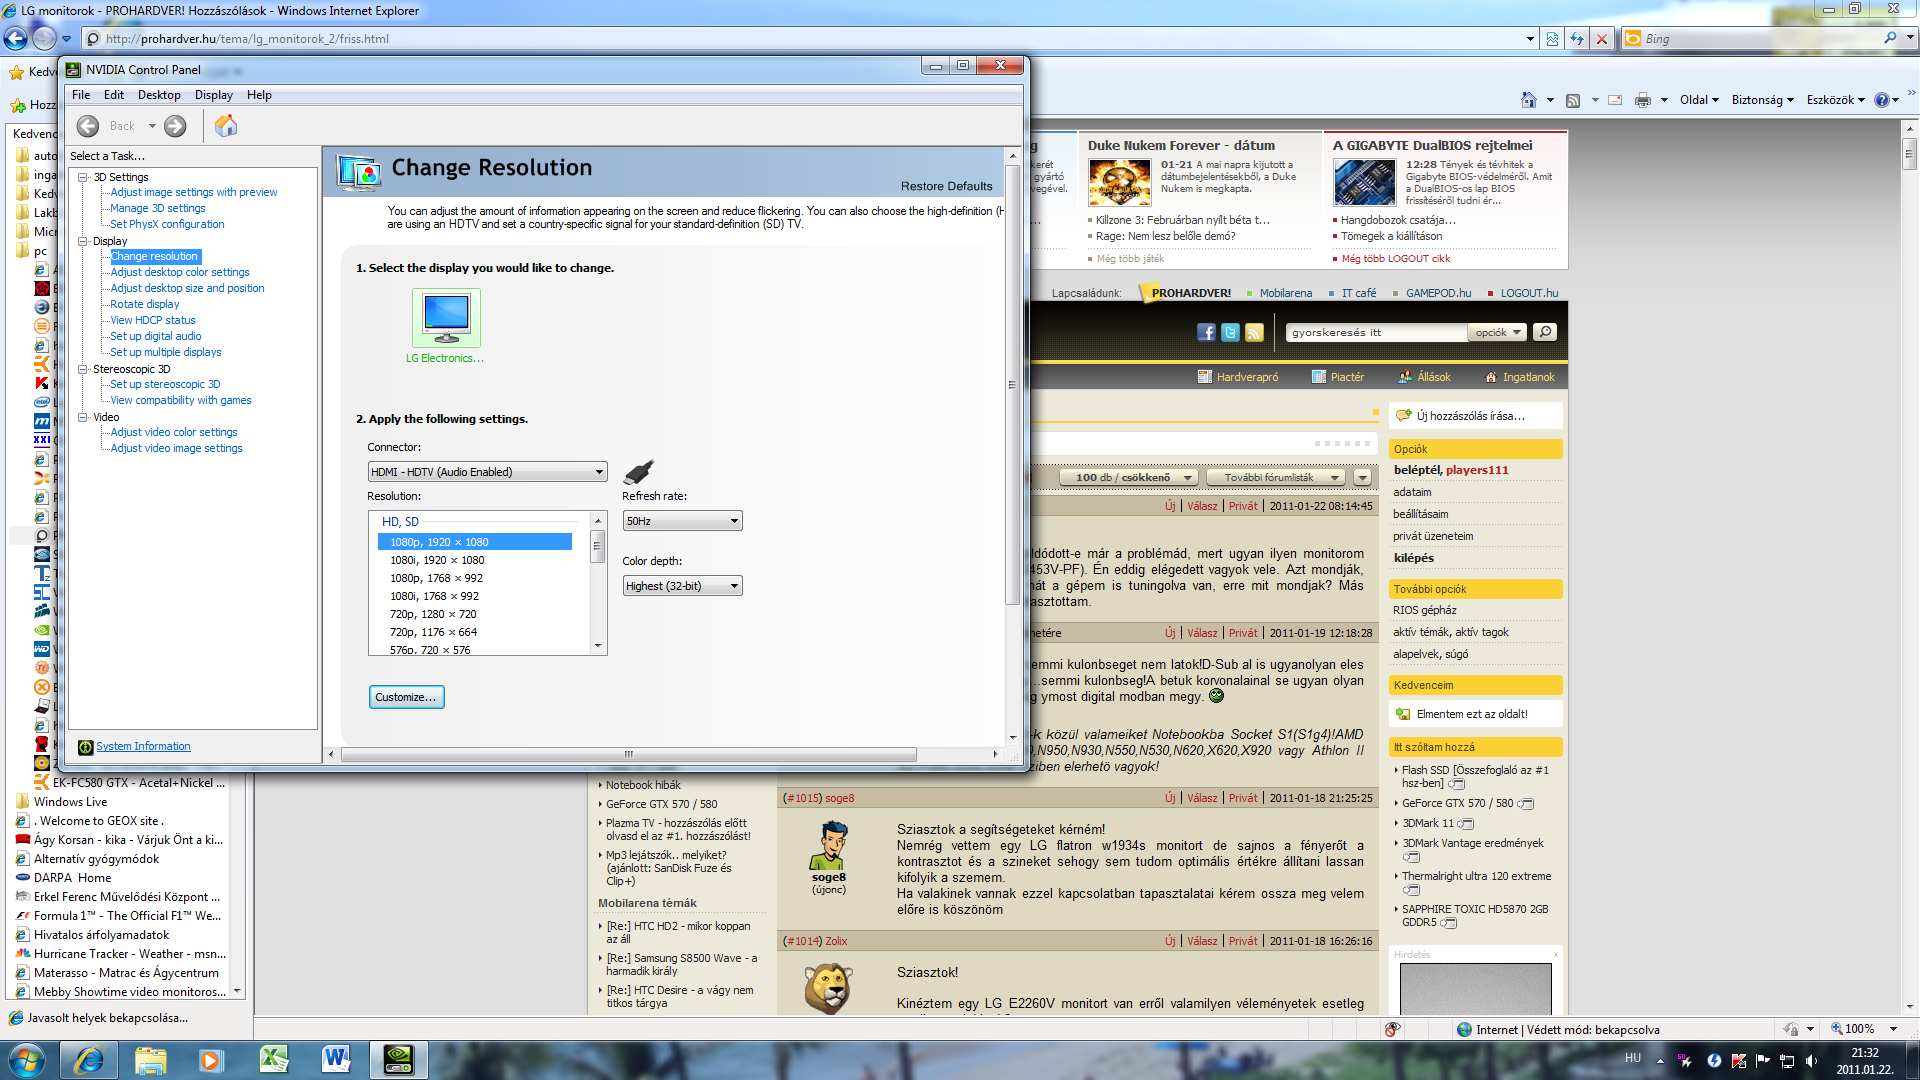Select the LG Electronics display icon
Viewport: 1920px width, 1080px height.
[x=446, y=318]
